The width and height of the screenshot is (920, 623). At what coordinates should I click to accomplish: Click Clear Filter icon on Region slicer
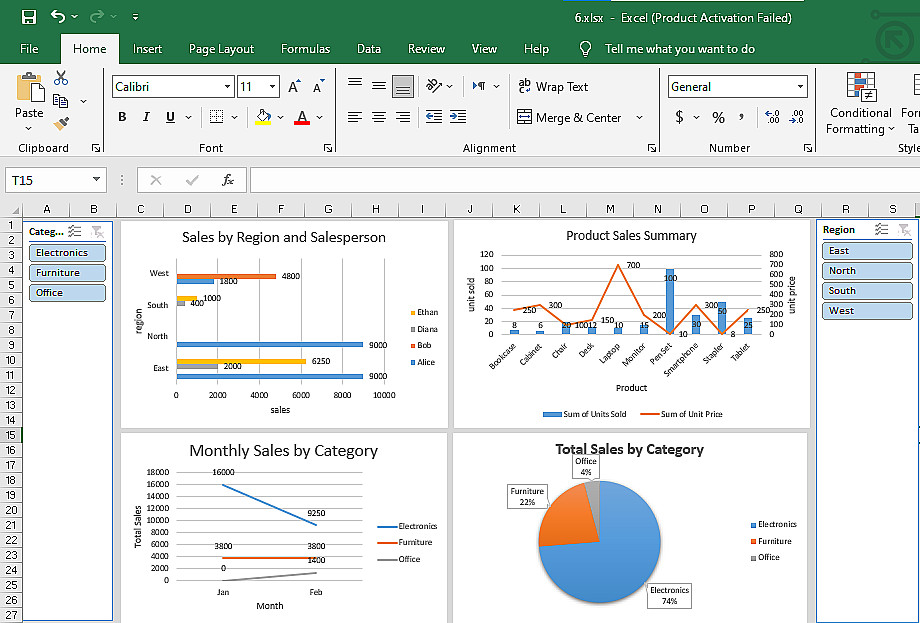tap(904, 229)
